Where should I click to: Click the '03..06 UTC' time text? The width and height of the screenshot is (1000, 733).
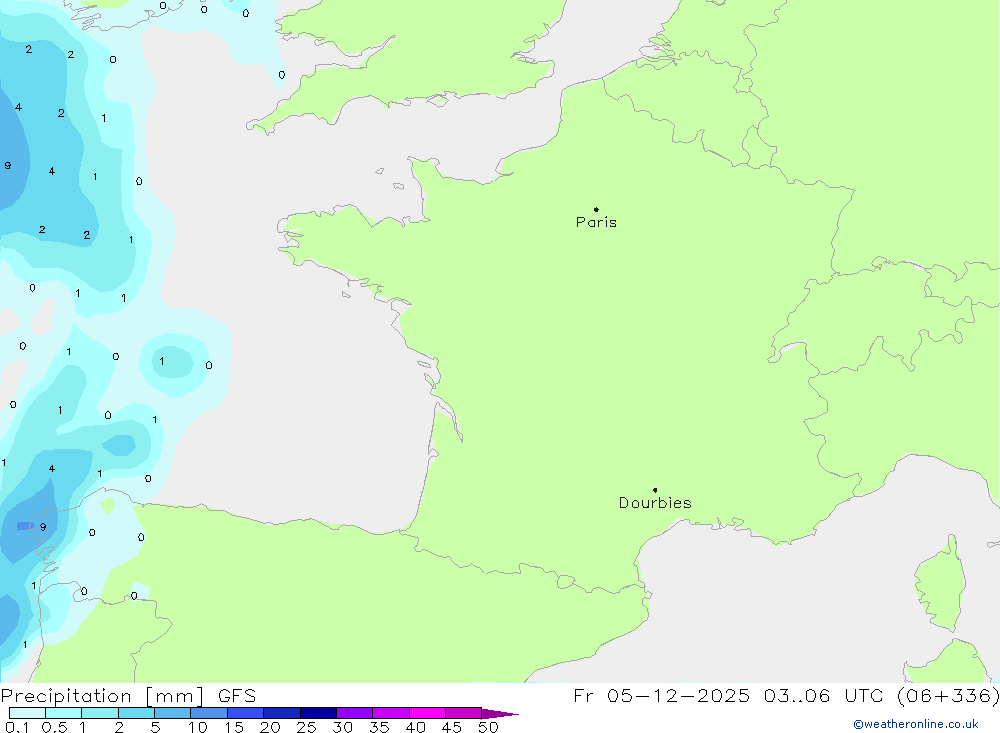click(825, 696)
